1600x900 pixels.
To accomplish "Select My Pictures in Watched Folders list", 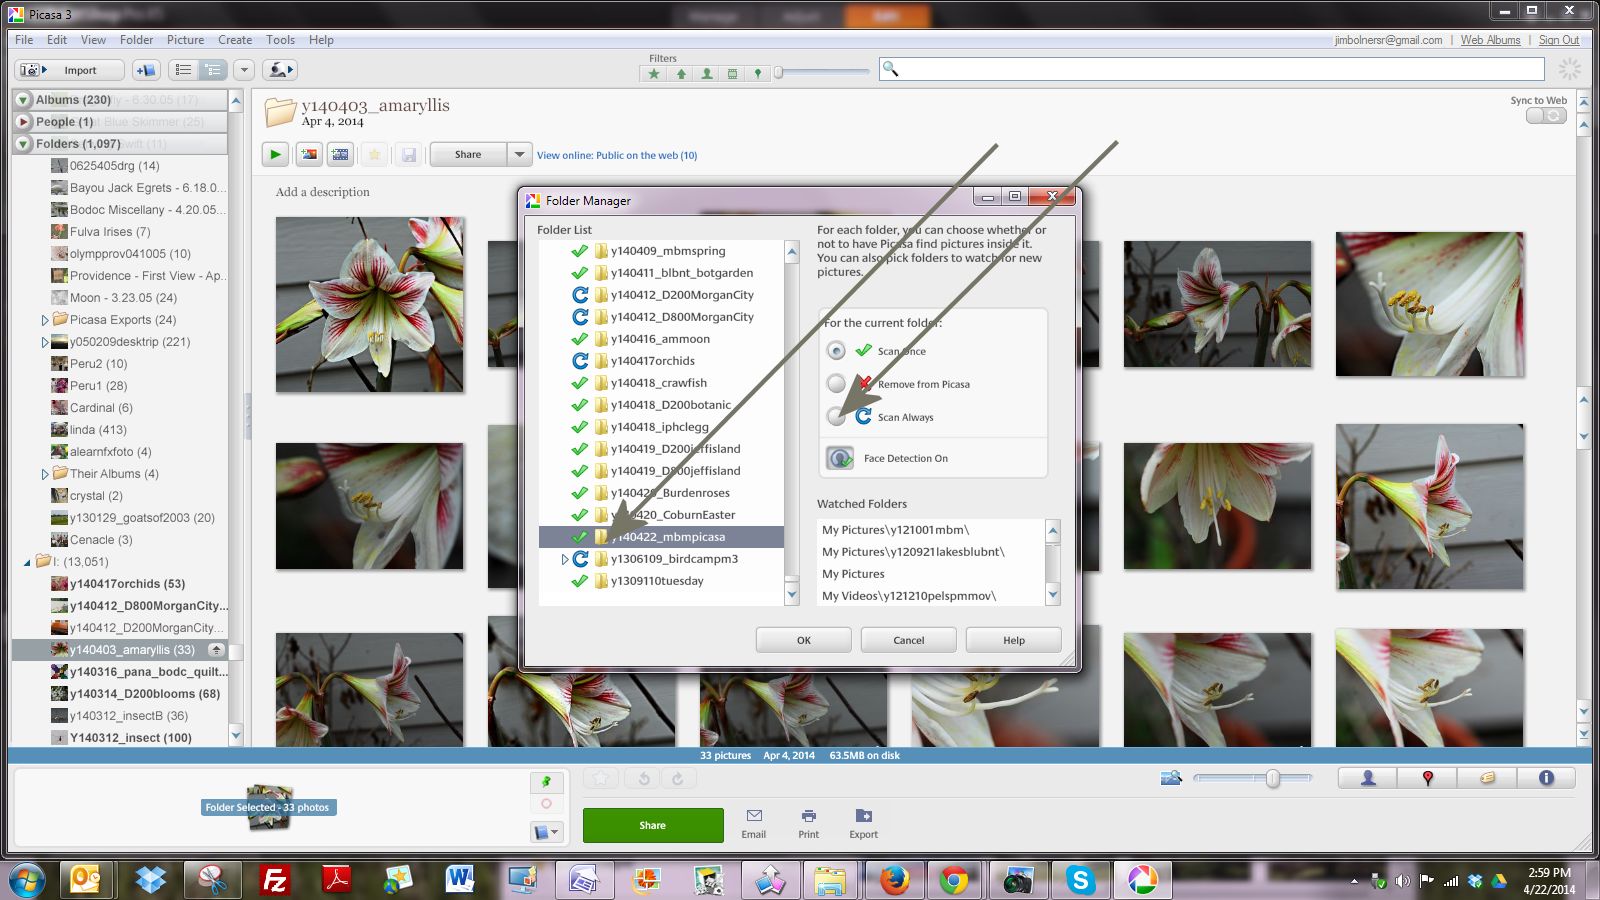I will [x=853, y=574].
